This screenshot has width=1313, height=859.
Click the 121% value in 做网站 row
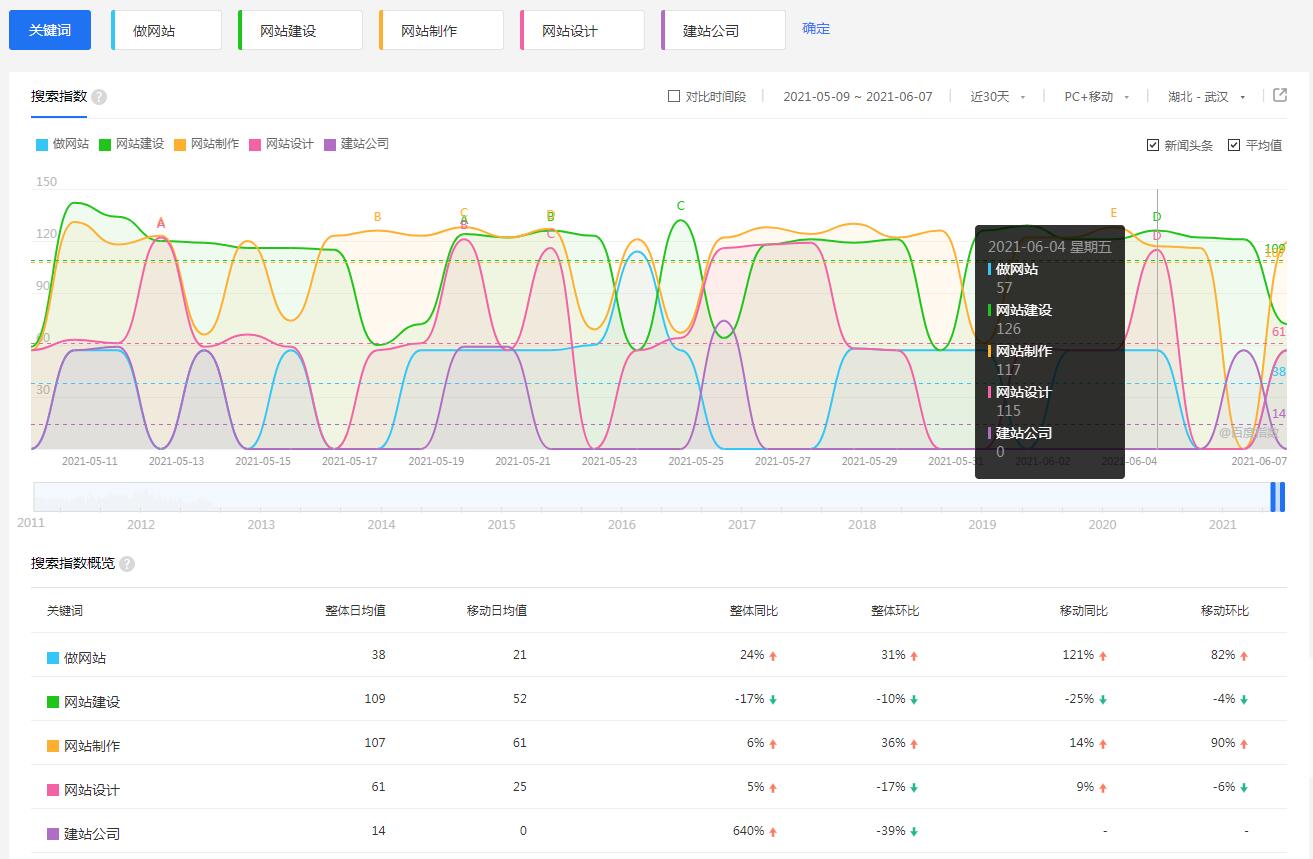point(1078,655)
